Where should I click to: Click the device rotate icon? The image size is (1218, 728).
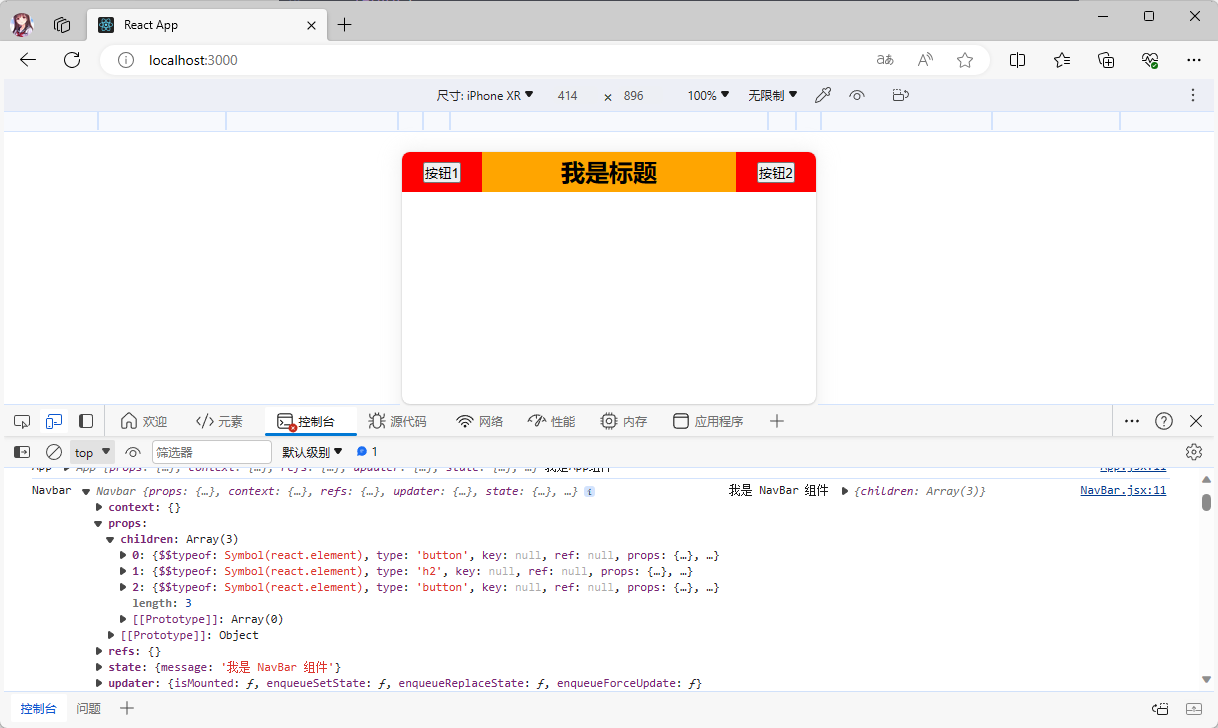coord(900,96)
